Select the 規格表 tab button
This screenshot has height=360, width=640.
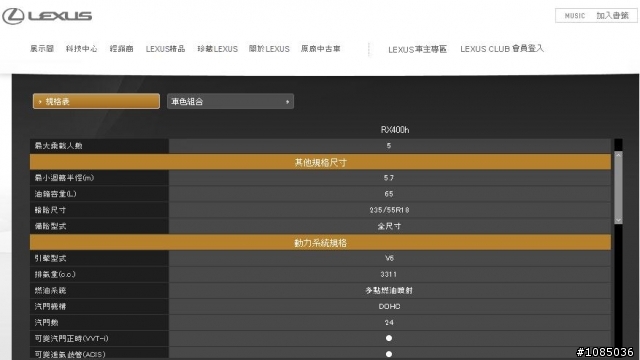coord(96,101)
